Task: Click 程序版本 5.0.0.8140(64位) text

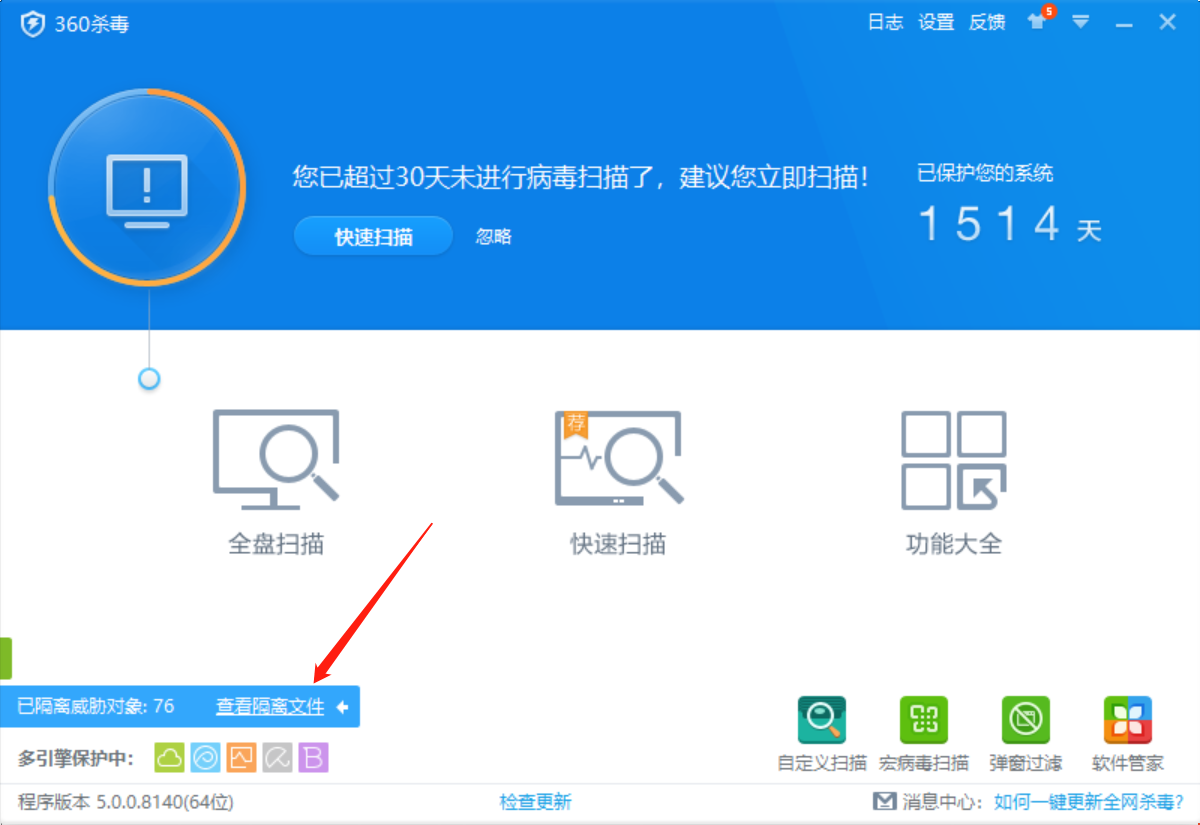Action: [x=126, y=801]
